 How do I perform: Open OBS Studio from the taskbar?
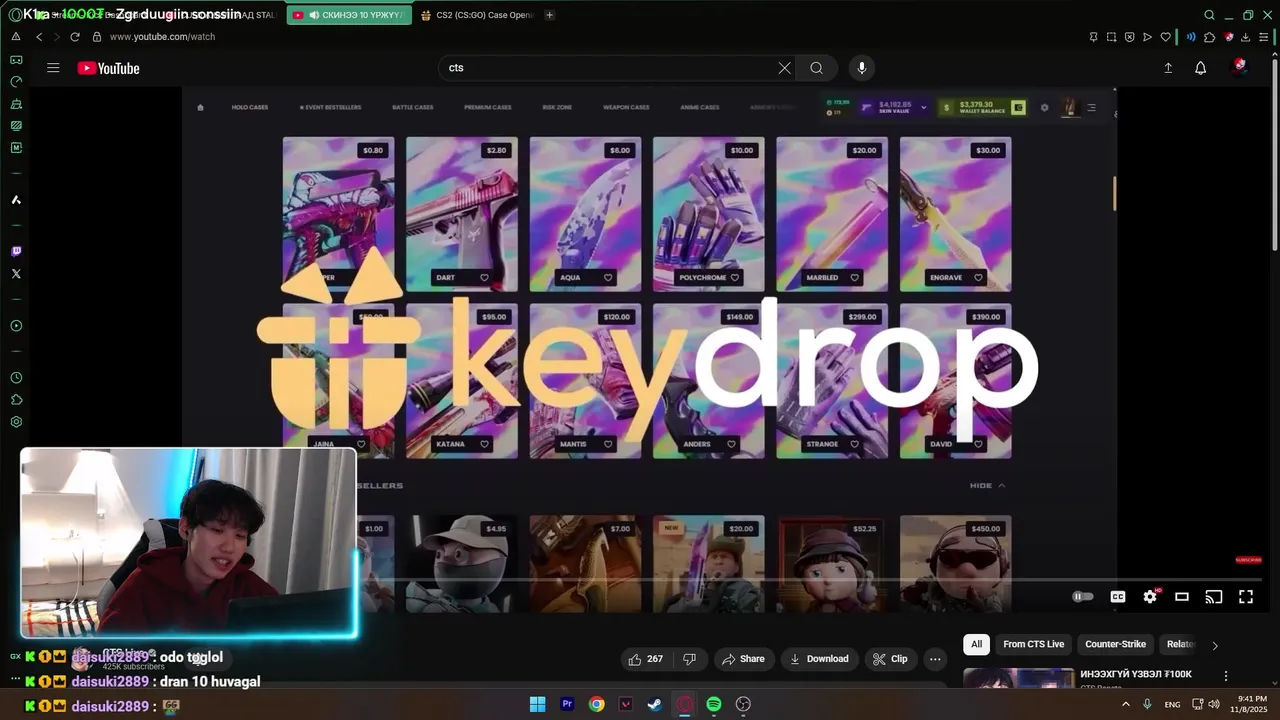tap(743, 704)
